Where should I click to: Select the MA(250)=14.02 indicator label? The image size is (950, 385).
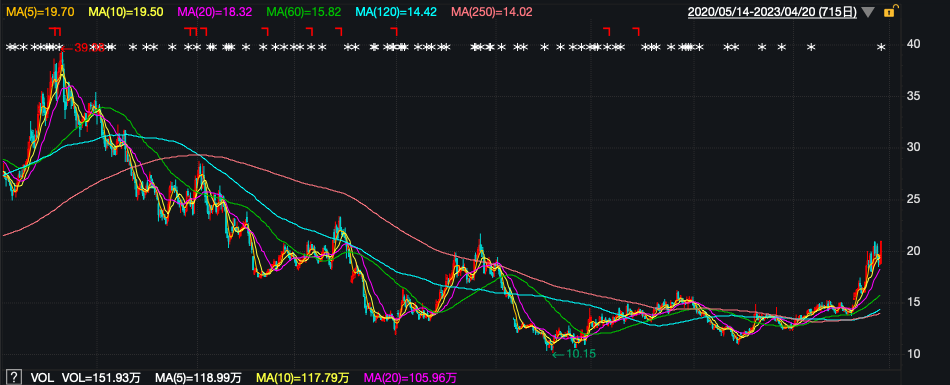(x=492, y=12)
